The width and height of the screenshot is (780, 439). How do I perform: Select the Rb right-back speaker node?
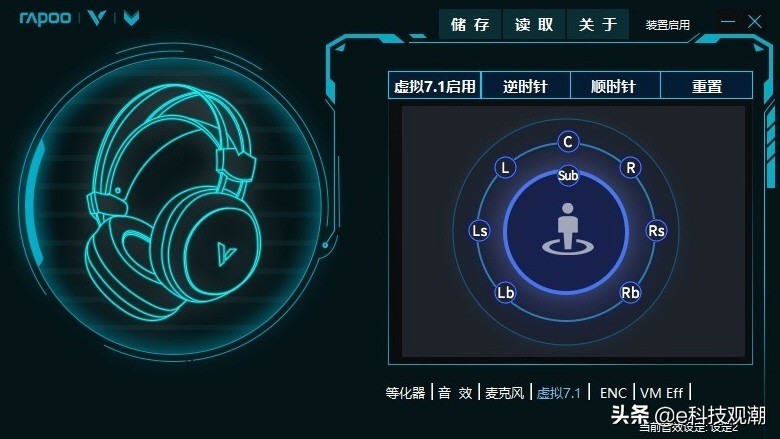pos(630,292)
